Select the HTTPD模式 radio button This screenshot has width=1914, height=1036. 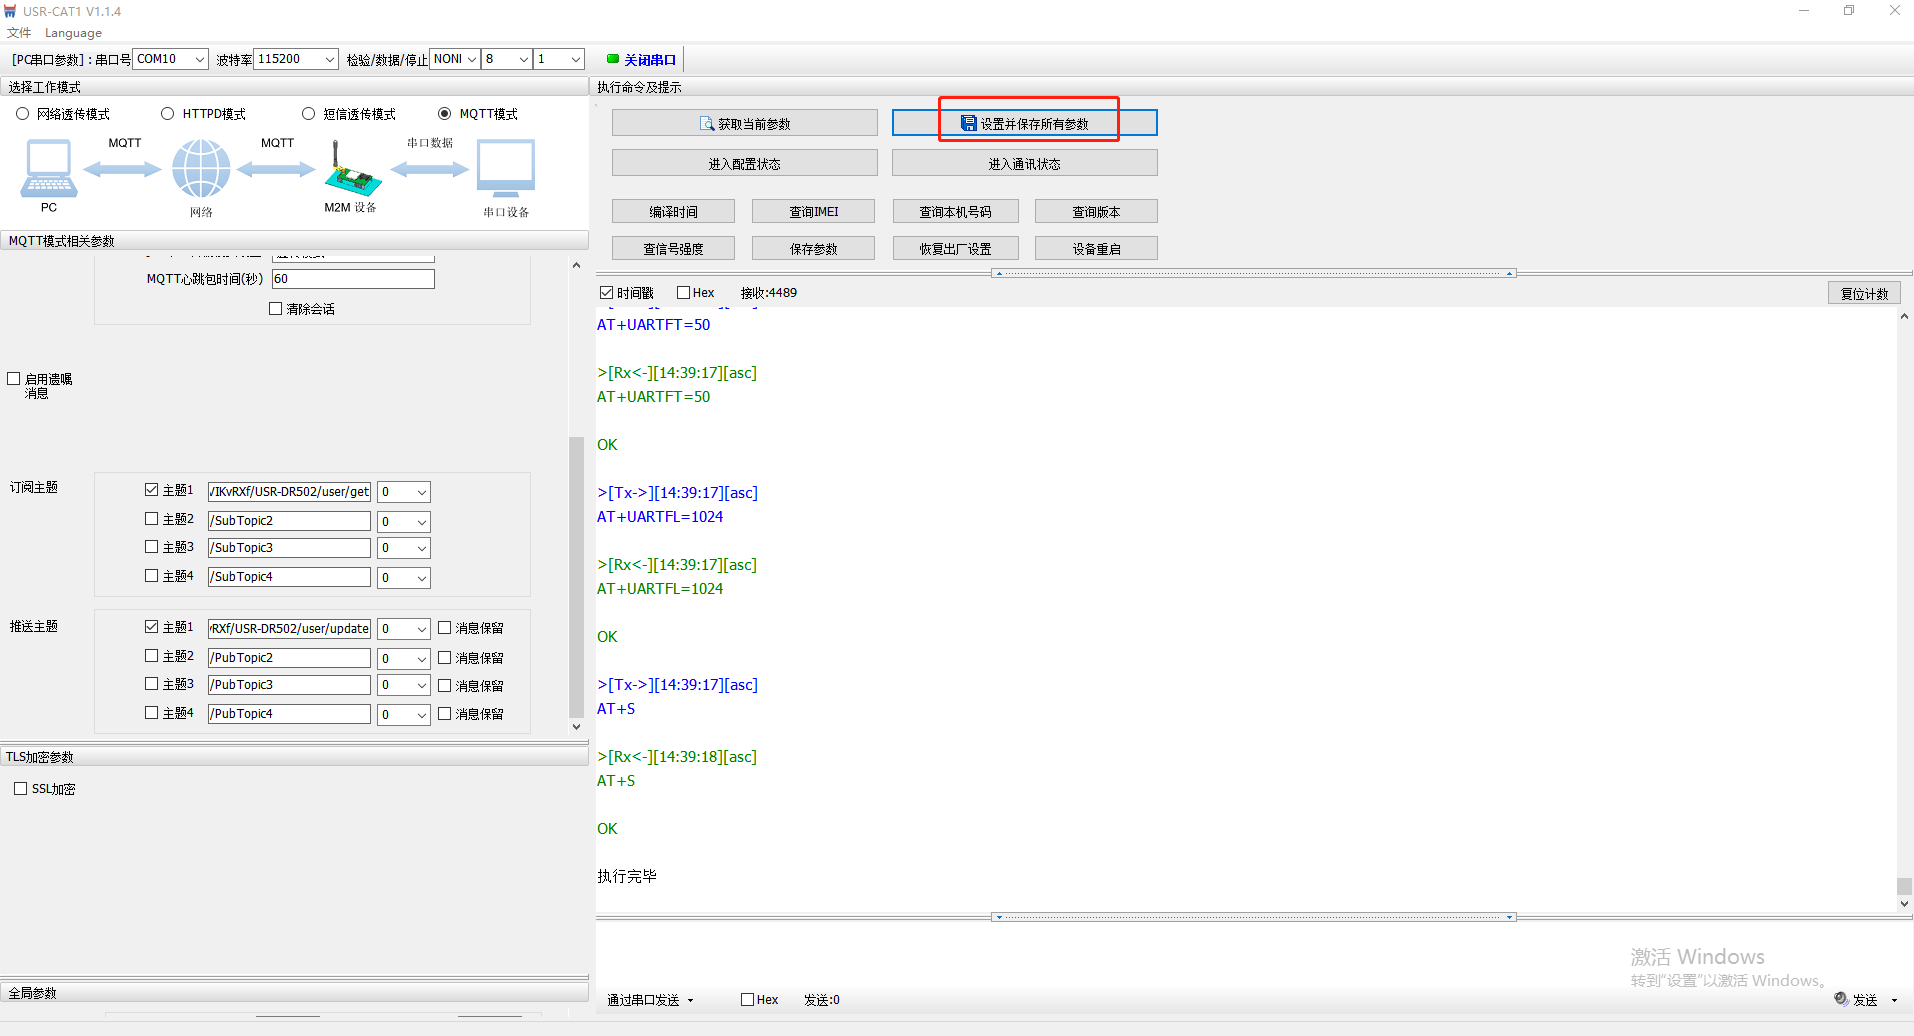168,114
